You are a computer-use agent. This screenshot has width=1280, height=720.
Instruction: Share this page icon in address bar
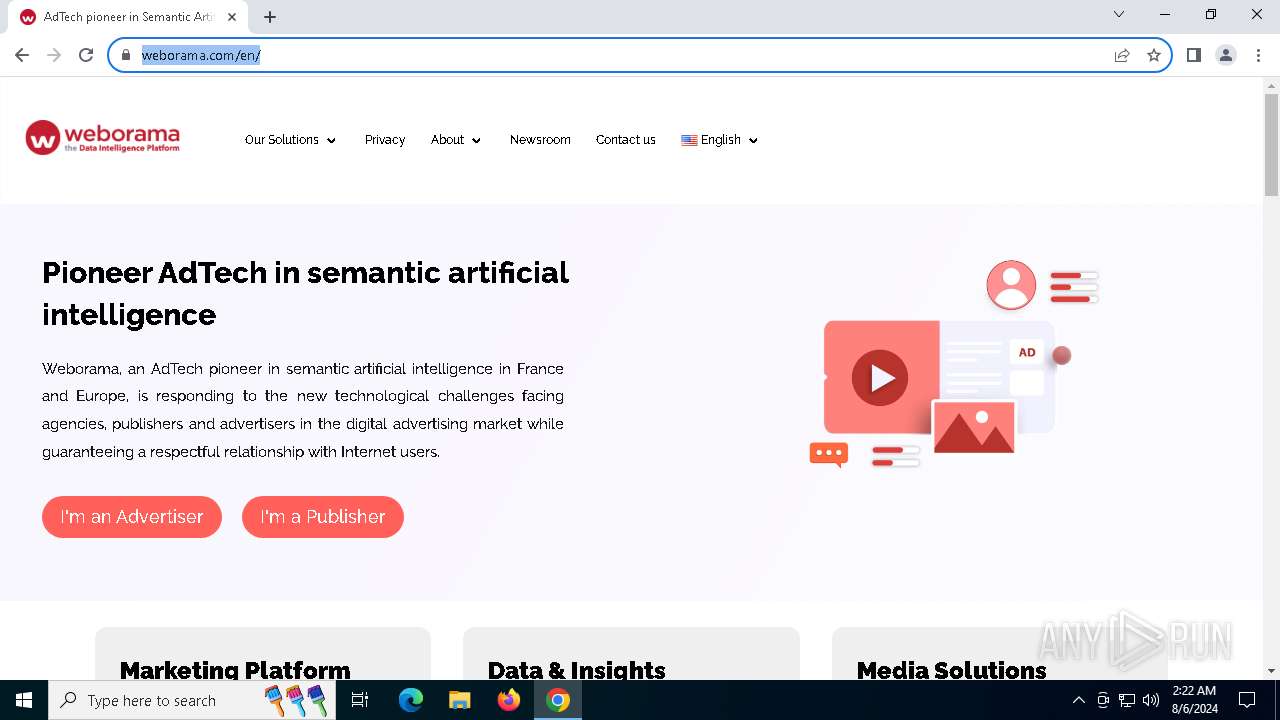(x=1122, y=55)
